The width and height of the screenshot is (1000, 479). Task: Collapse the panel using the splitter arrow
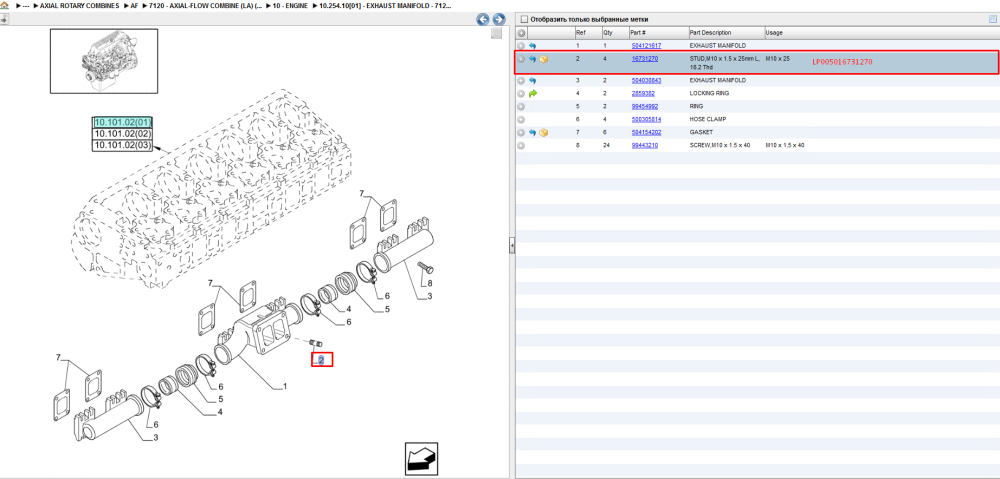point(511,245)
